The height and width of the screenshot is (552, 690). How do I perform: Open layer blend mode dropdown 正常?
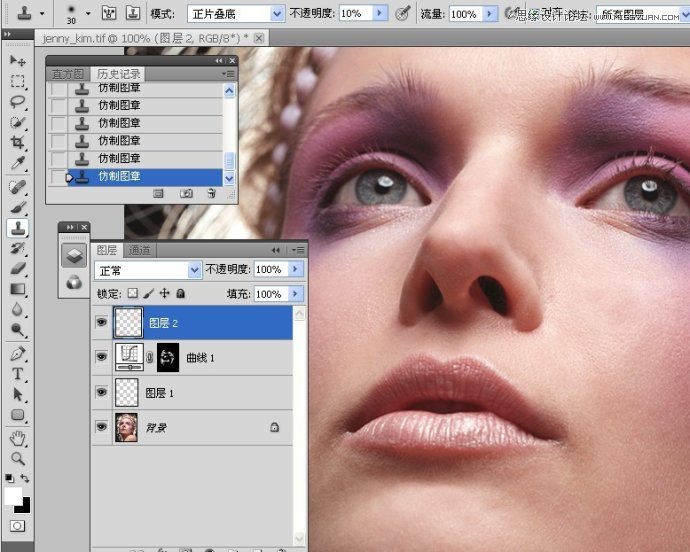point(148,270)
